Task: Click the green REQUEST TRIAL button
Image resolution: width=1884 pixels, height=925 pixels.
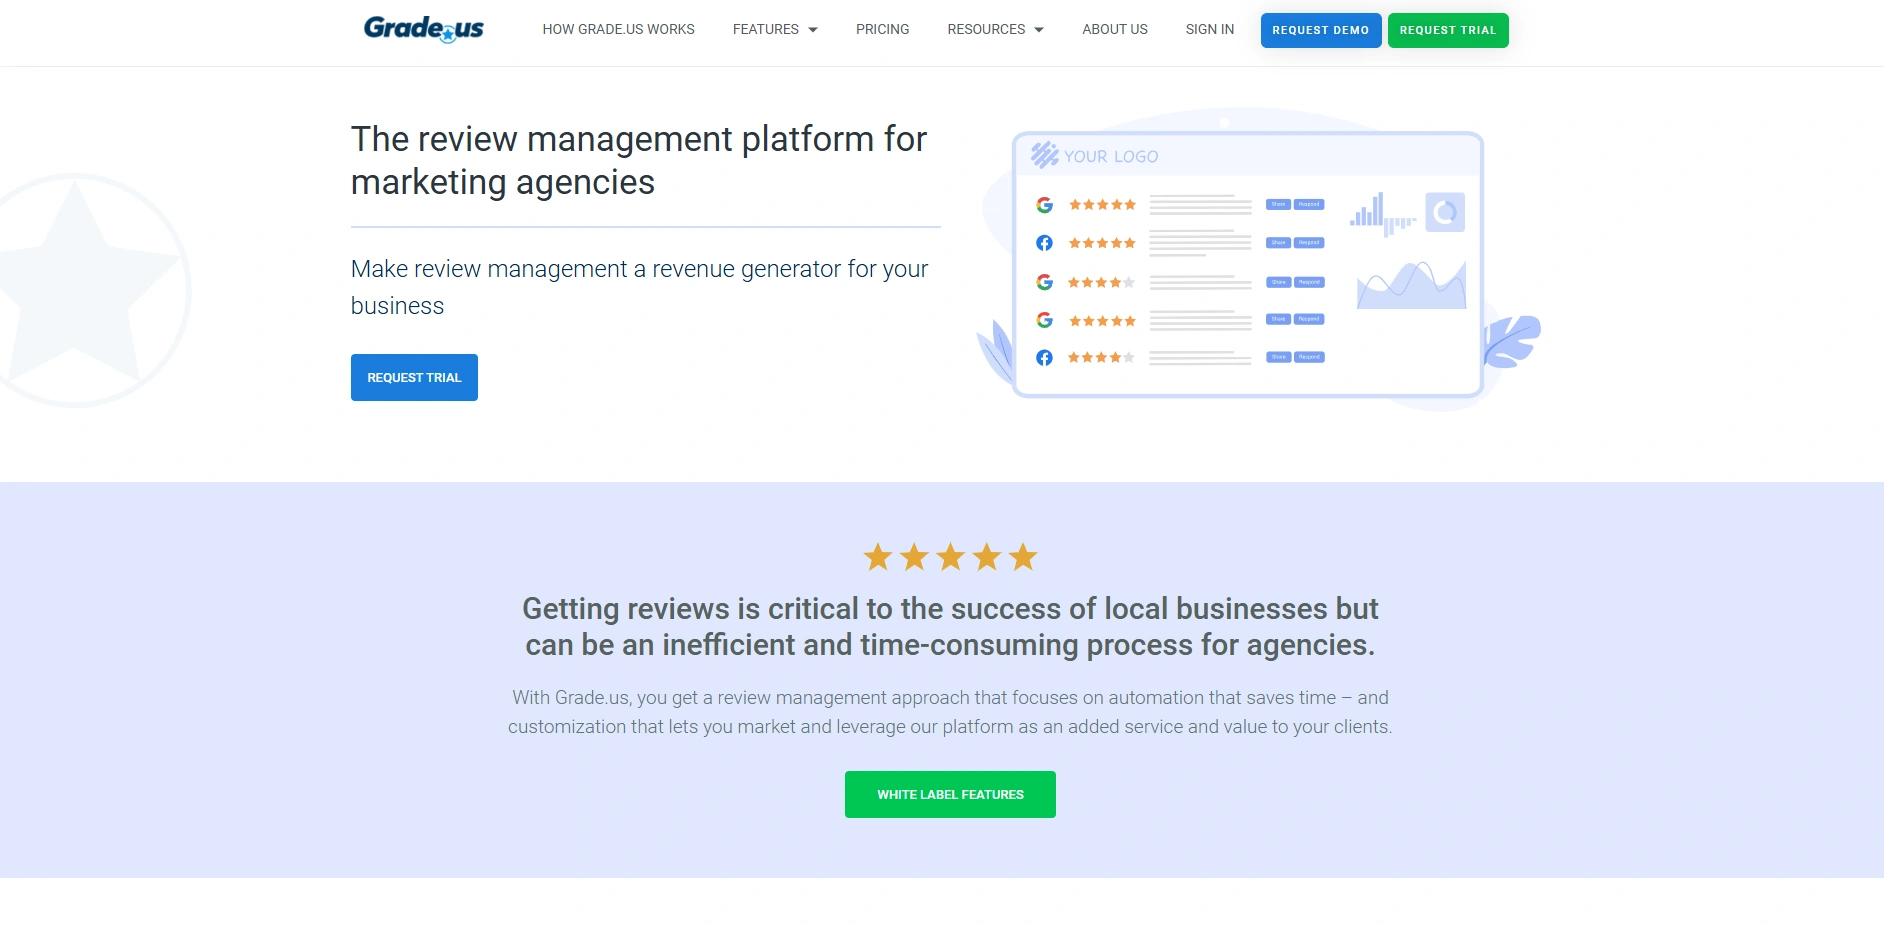Action: [1447, 30]
